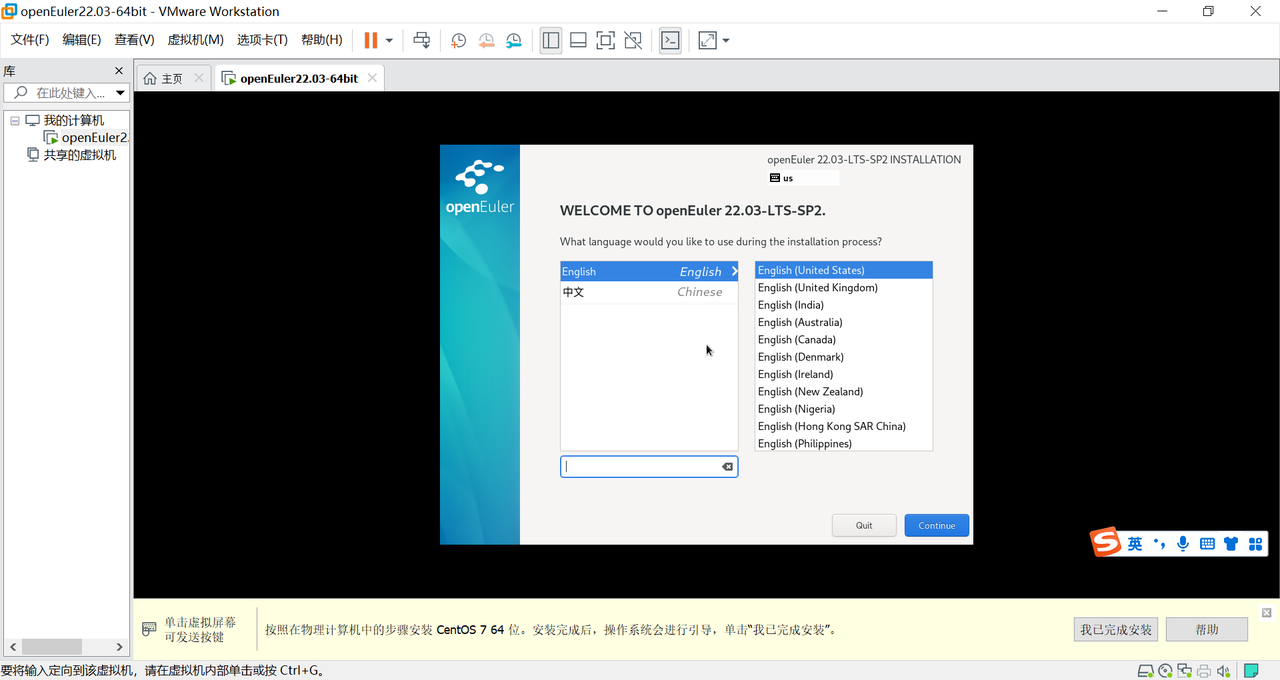Open the snapshot manager wrench icon
The image size is (1280, 680).
click(513, 40)
